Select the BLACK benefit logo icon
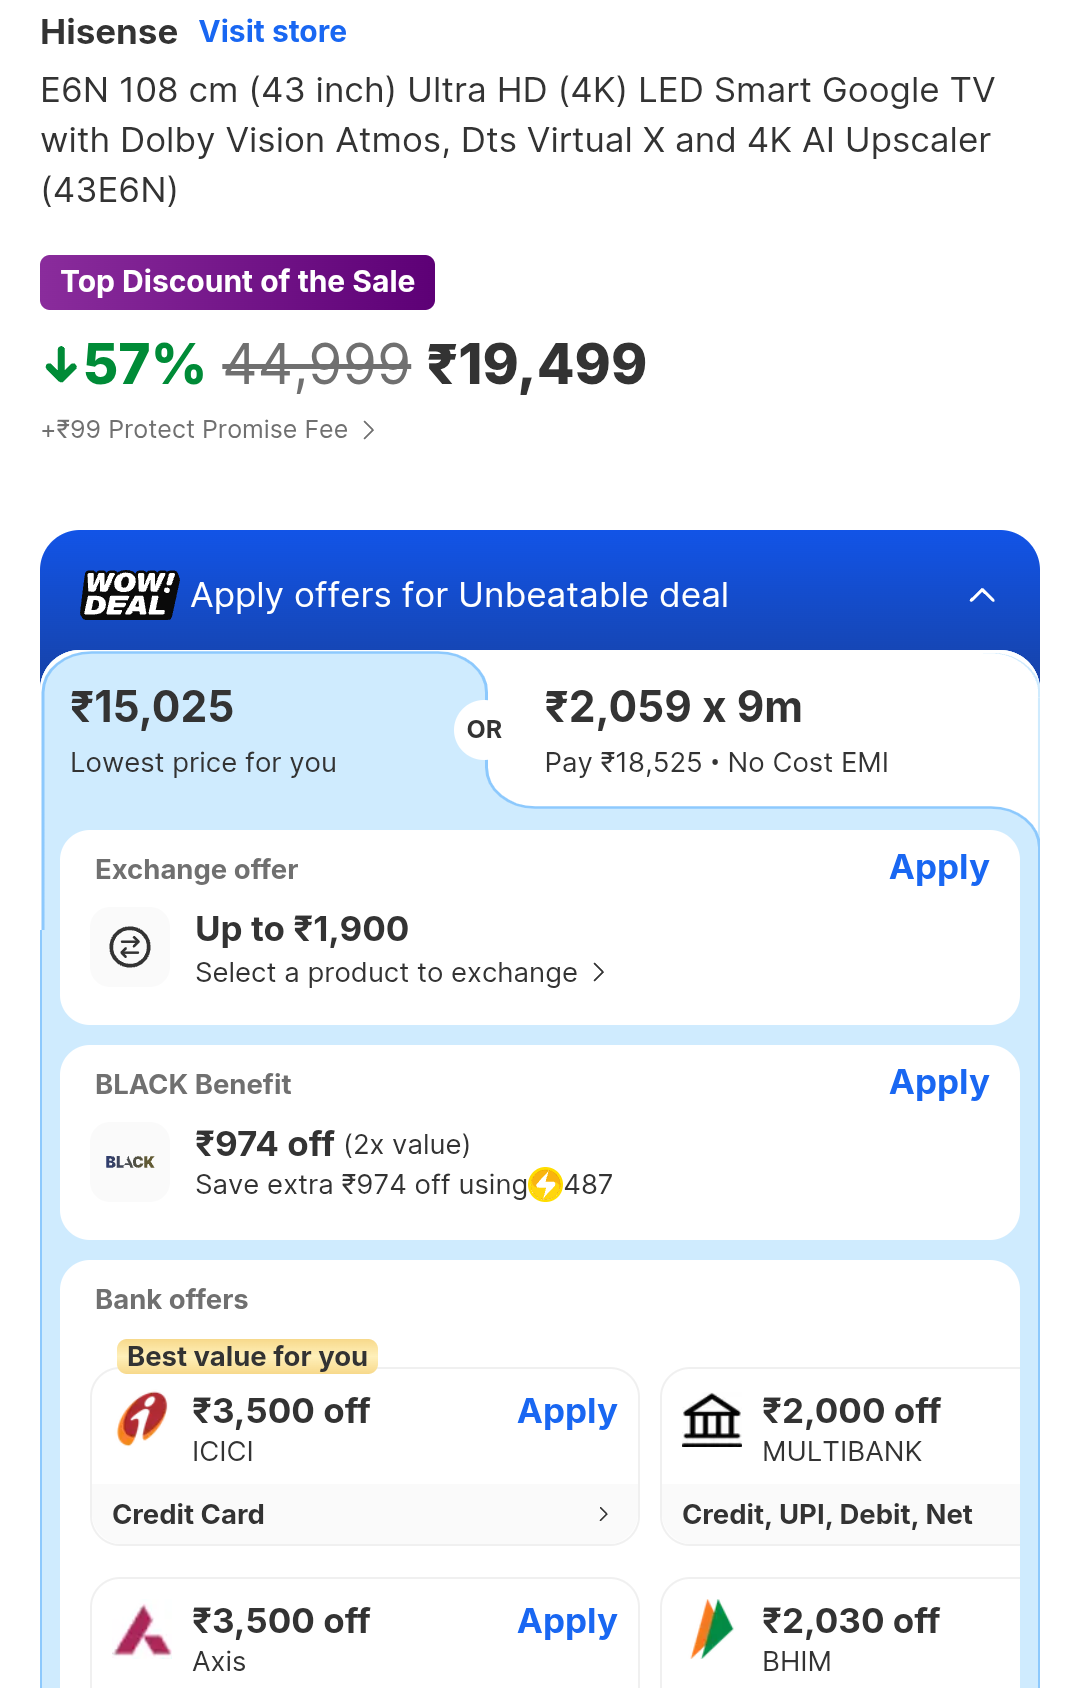This screenshot has width=1080, height=1691. pyautogui.click(x=129, y=1162)
